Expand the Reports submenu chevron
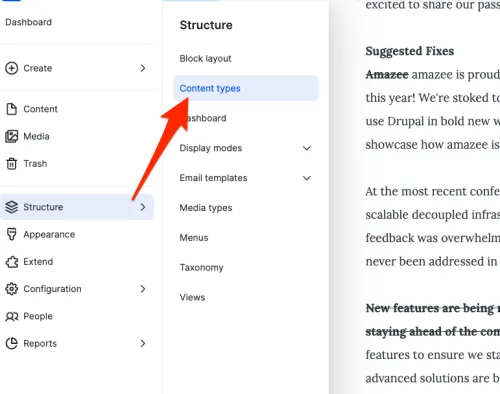This screenshot has width=500, height=394. tap(143, 343)
